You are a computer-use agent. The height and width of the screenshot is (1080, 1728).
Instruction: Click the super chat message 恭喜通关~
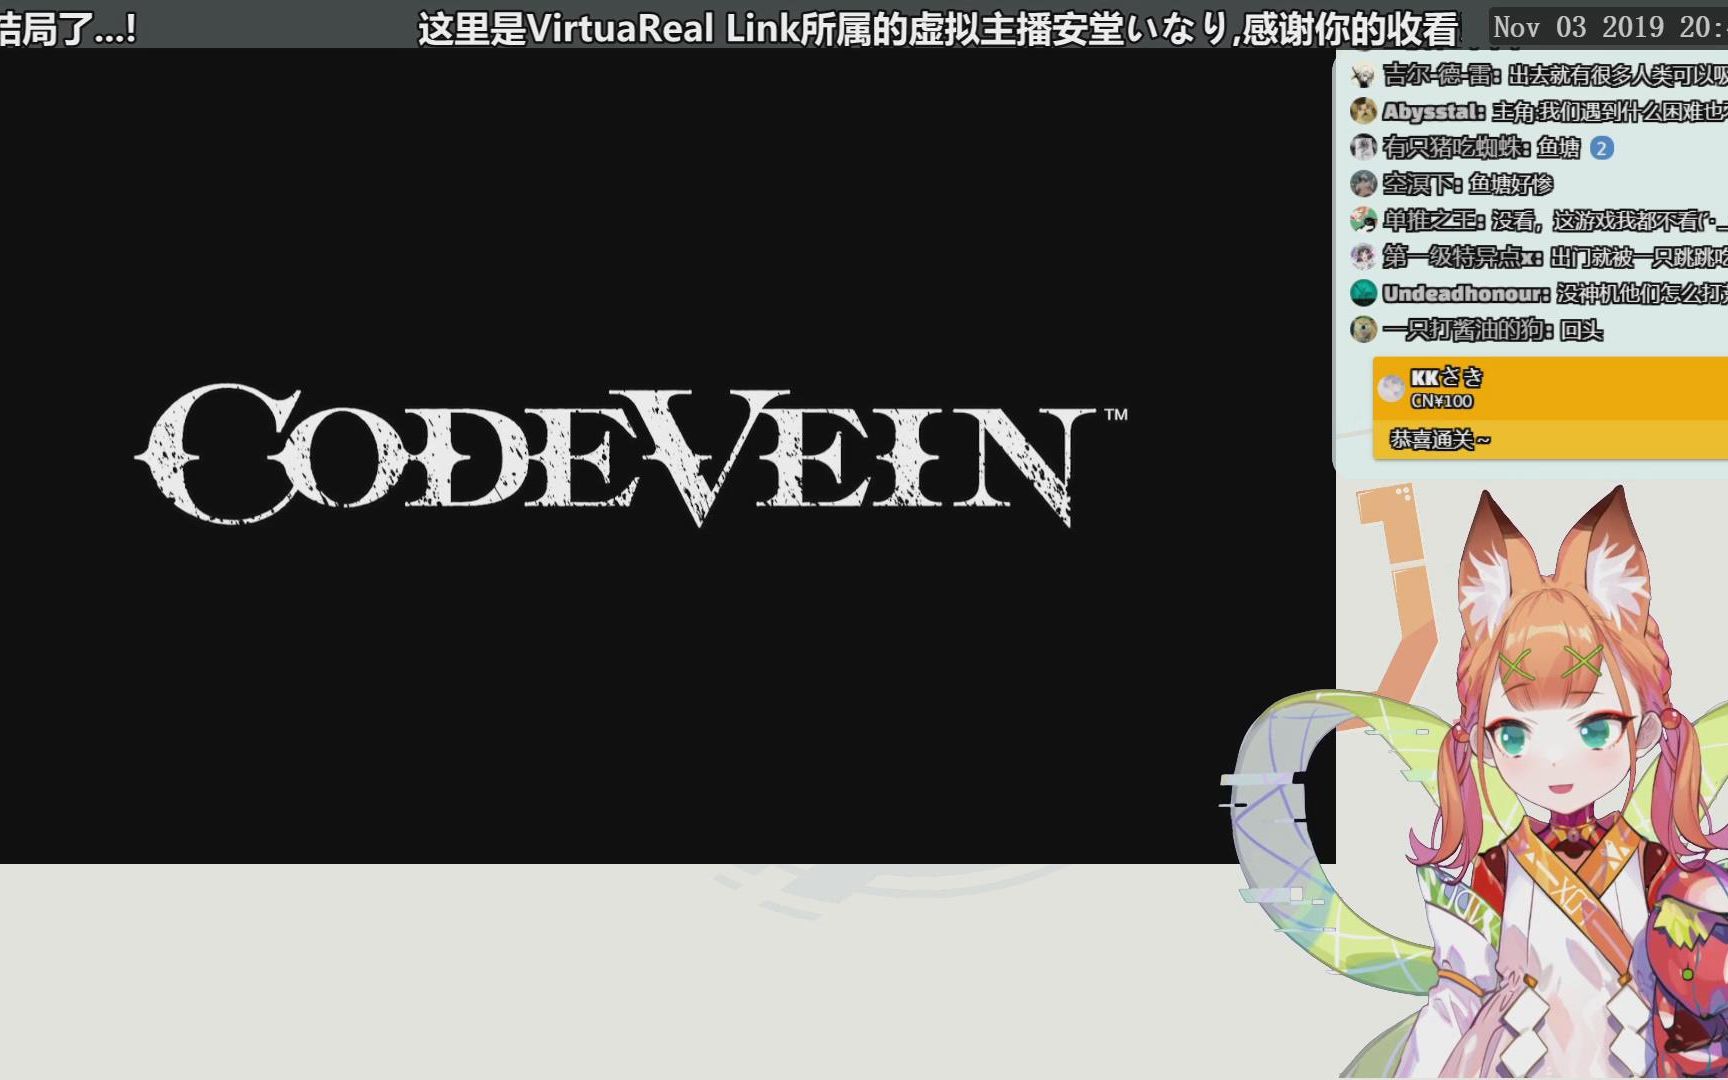pos(1440,439)
